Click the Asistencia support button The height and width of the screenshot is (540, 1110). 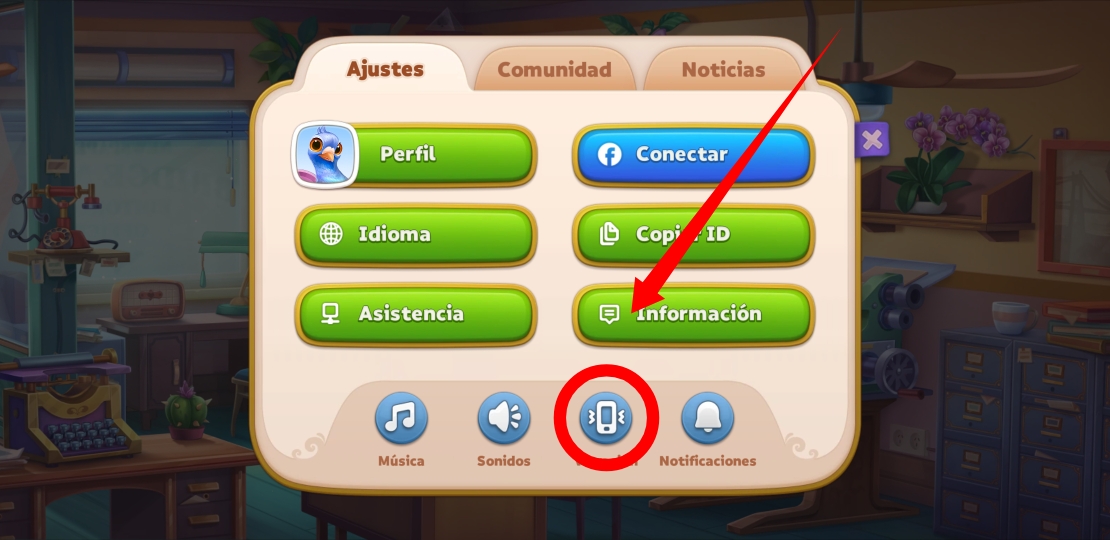click(416, 314)
